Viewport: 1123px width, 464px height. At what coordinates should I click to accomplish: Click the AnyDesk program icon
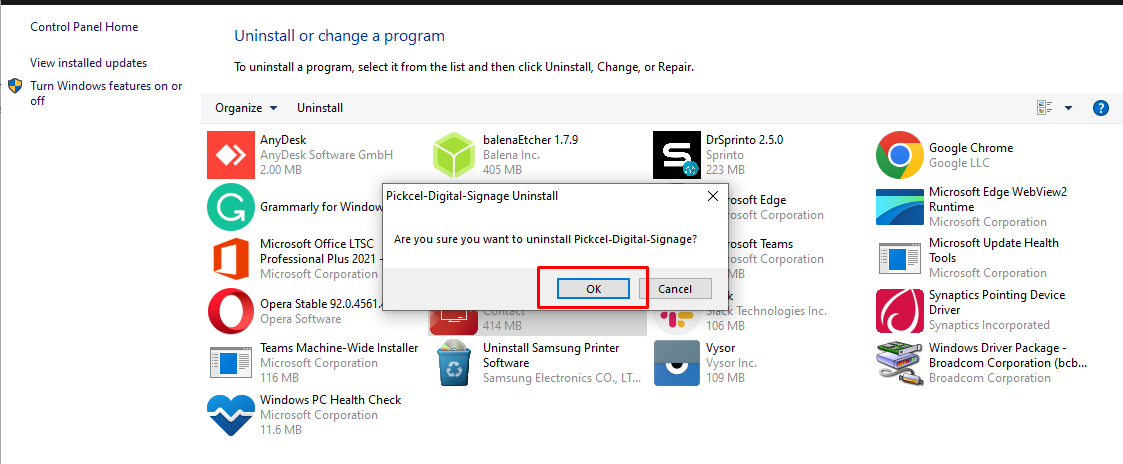pos(231,155)
